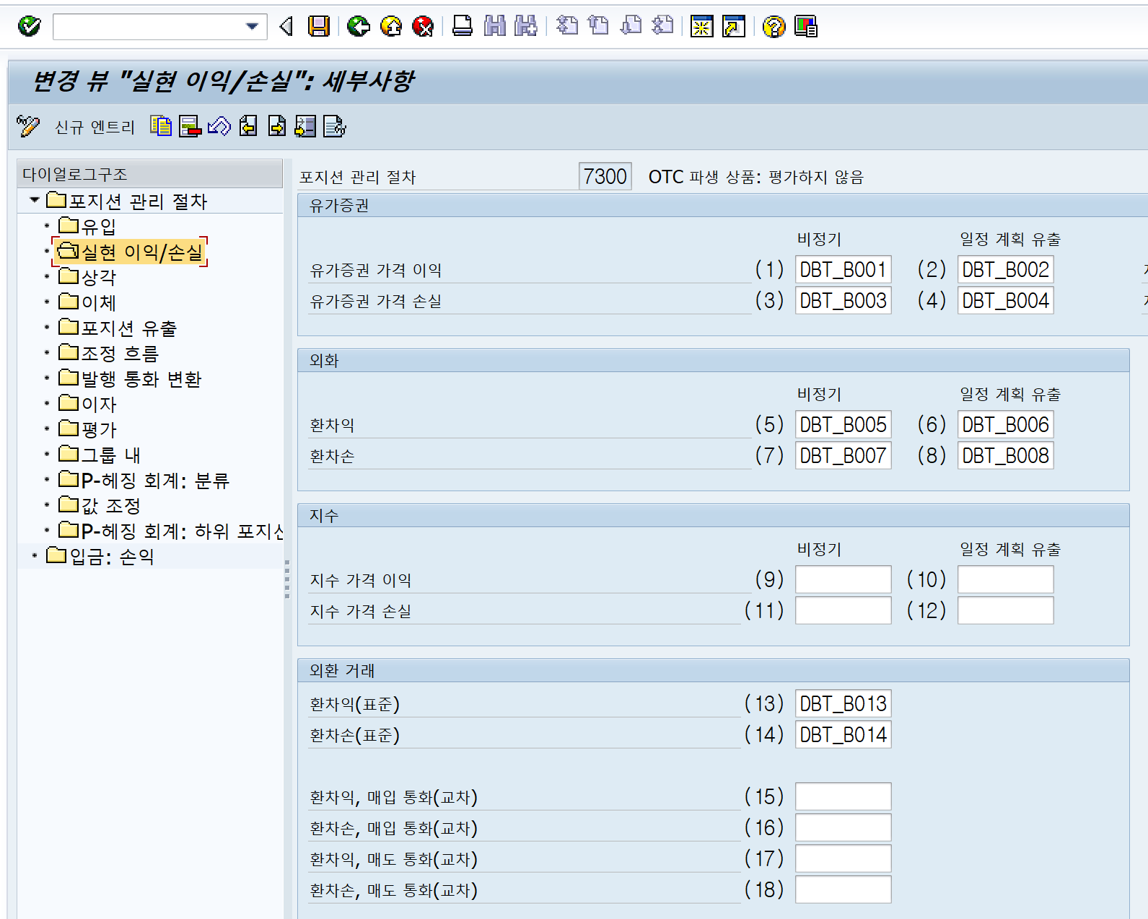Go to the last page icon
The height and width of the screenshot is (919, 1148).
tap(663, 26)
